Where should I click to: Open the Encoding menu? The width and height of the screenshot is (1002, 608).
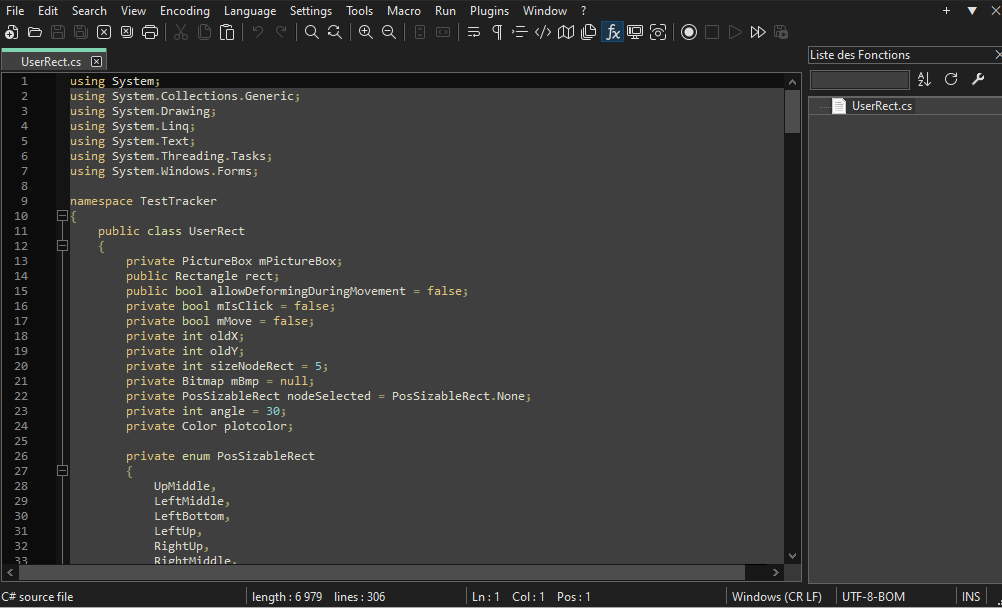(185, 11)
